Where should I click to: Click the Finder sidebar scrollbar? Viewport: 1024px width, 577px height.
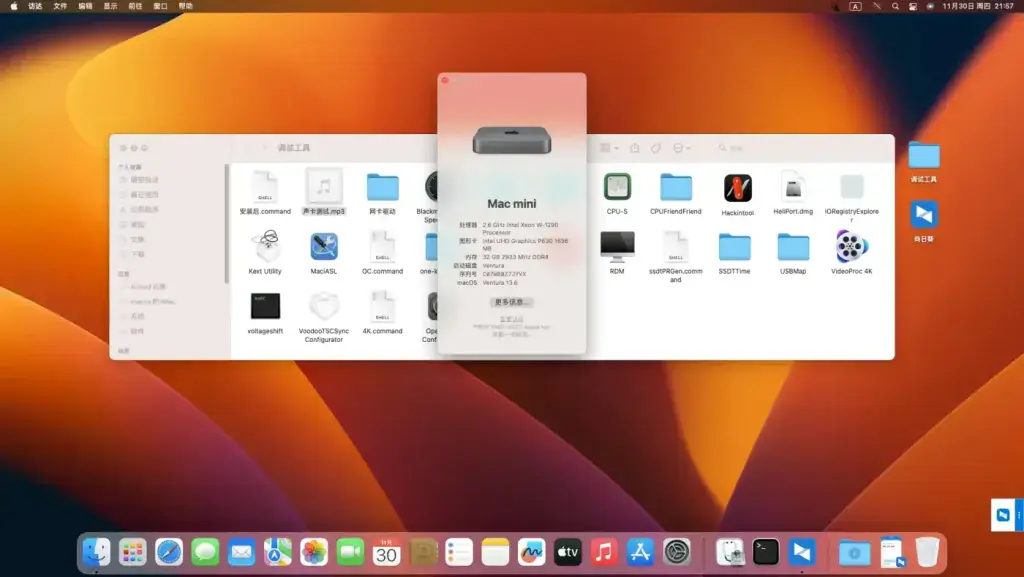227,223
